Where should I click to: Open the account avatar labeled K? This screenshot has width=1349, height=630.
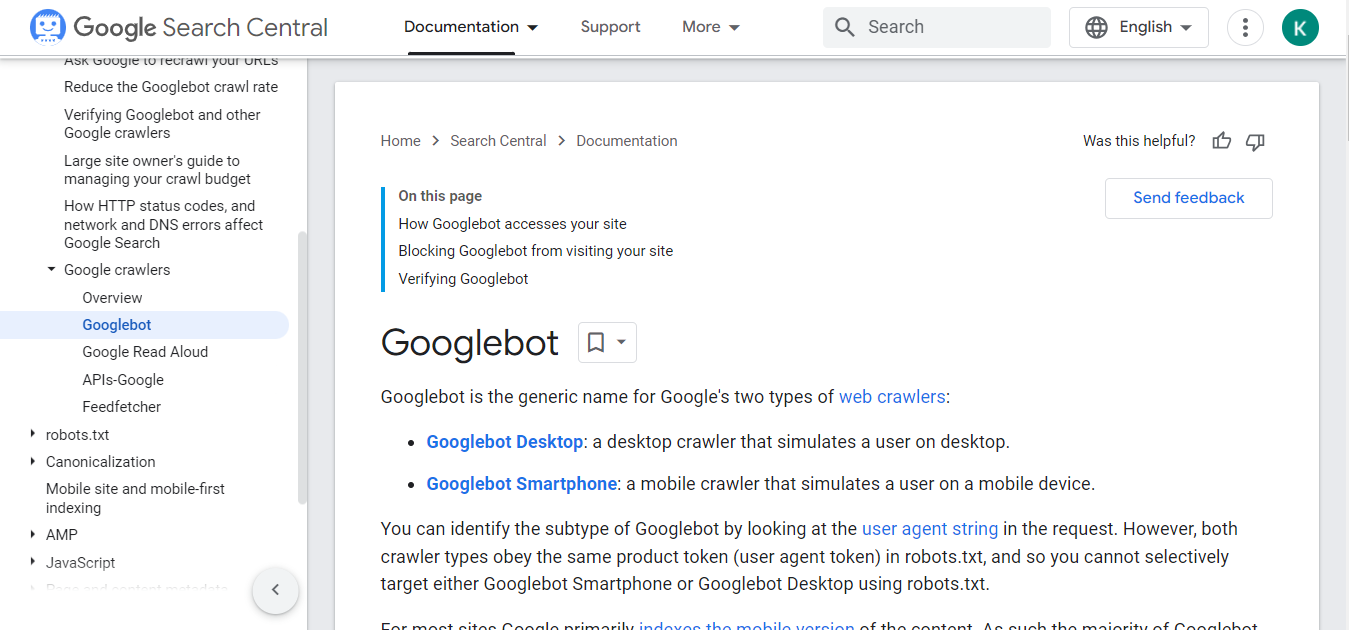pyautogui.click(x=1300, y=27)
